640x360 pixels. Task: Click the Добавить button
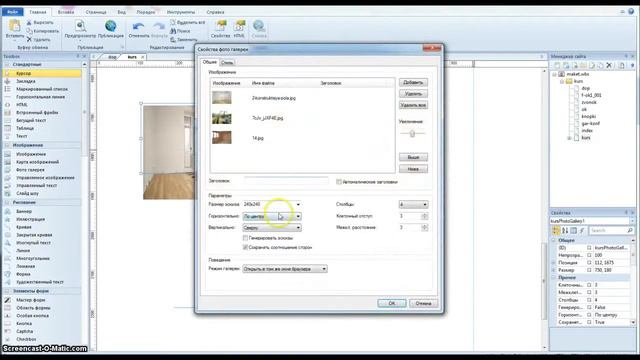pyautogui.click(x=413, y=82)
